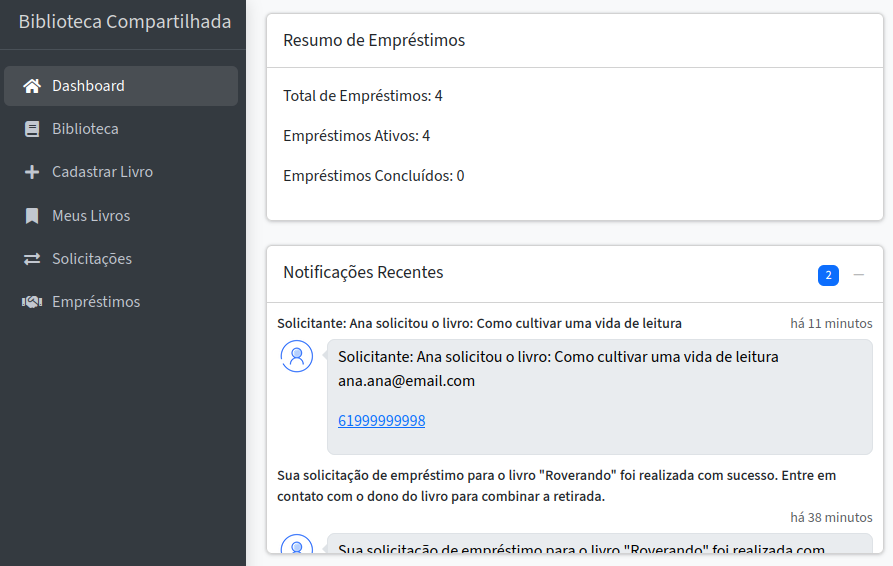Image resolution: width=893 pixels, height=566 pixels.
Task: Click the Empréstimos Concluídos: 0 line
Action: point(373,176)
